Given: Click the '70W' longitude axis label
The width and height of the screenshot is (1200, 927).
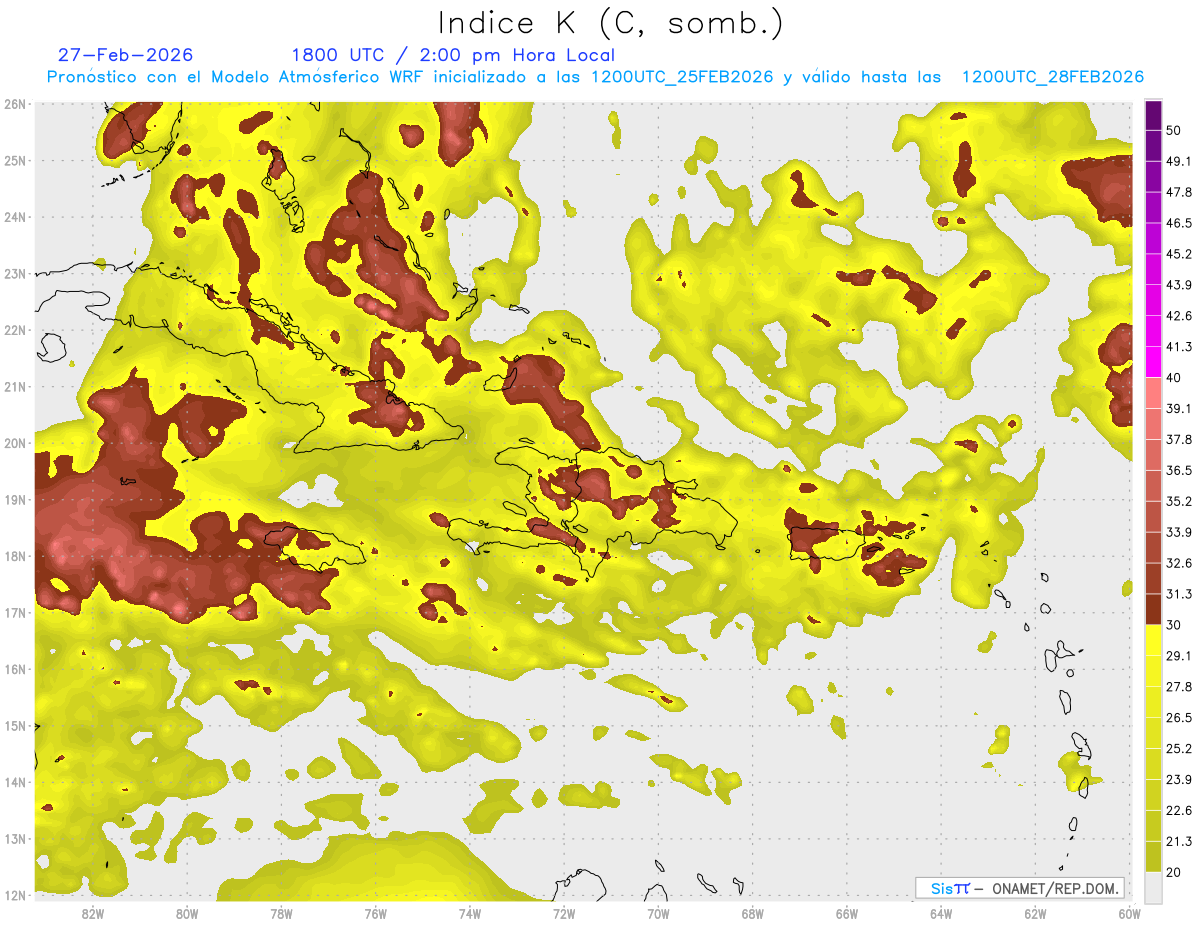Looking at the screenshot, I should [658, 913].
